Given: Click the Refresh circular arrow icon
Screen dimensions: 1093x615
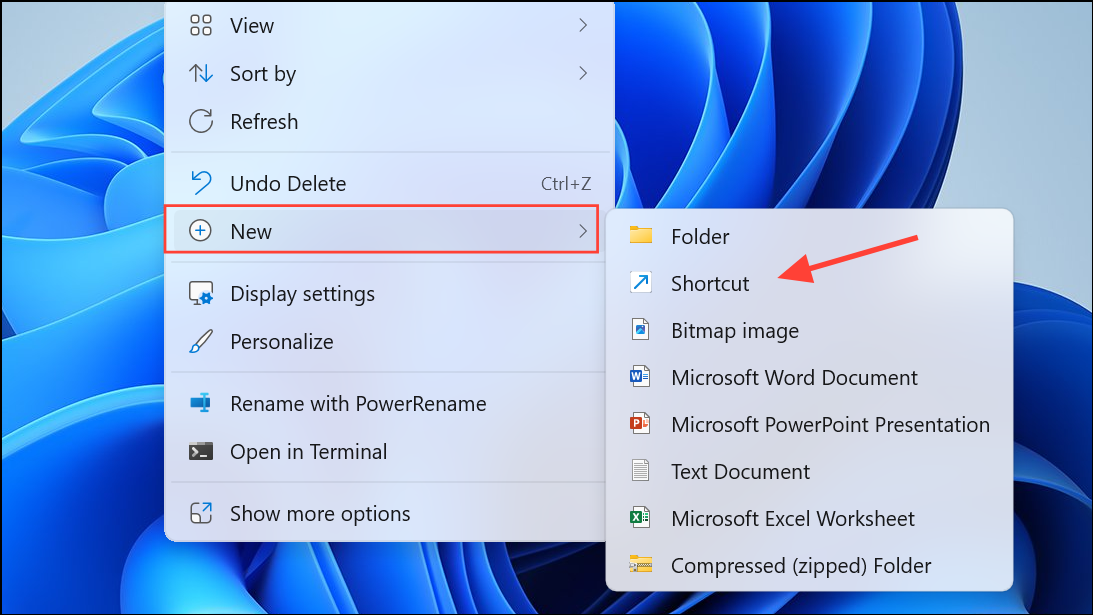Looking at the screenshot, I should 200,121.
